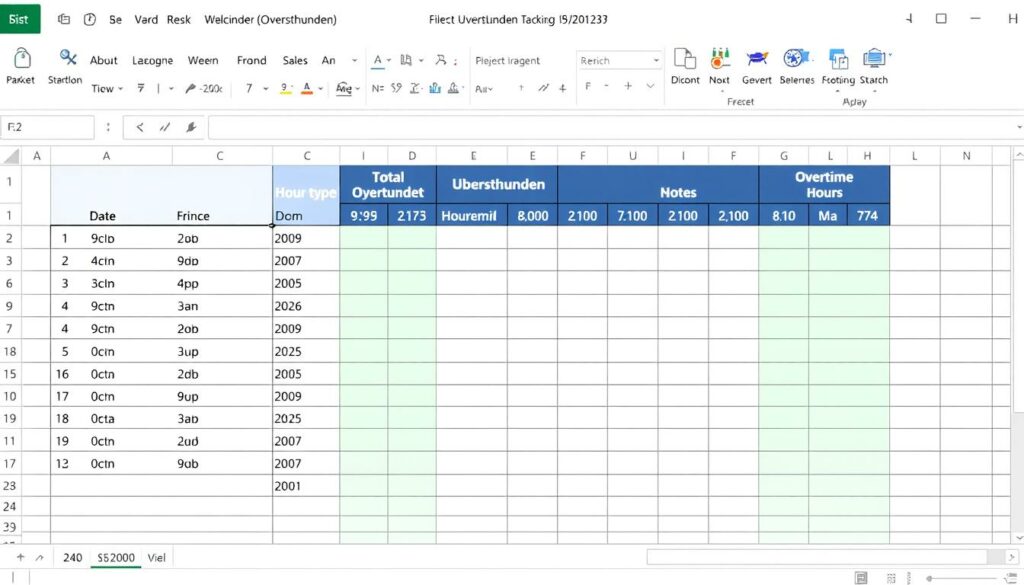Open the Sales ribbon tab
Screen dimensions: 1024x585
coord(295,60)
